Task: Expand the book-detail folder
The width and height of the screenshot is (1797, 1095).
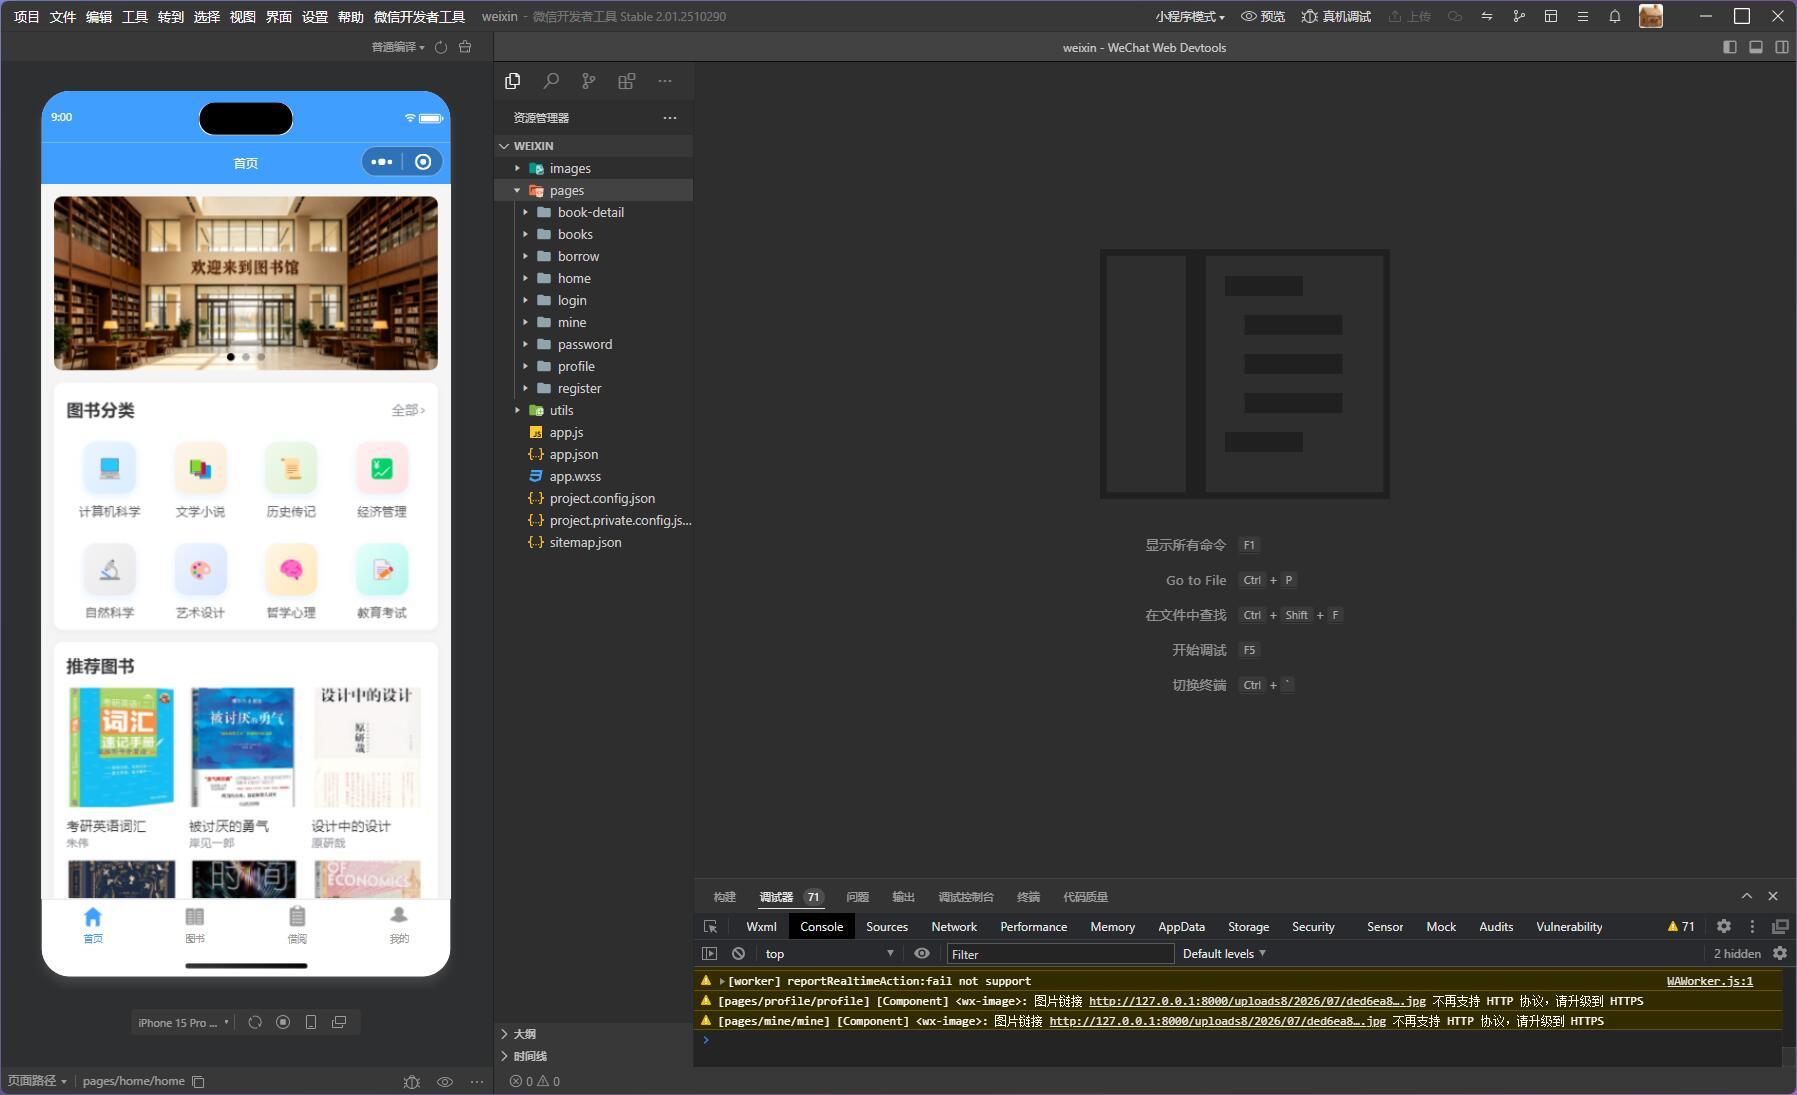Action: 593,212
